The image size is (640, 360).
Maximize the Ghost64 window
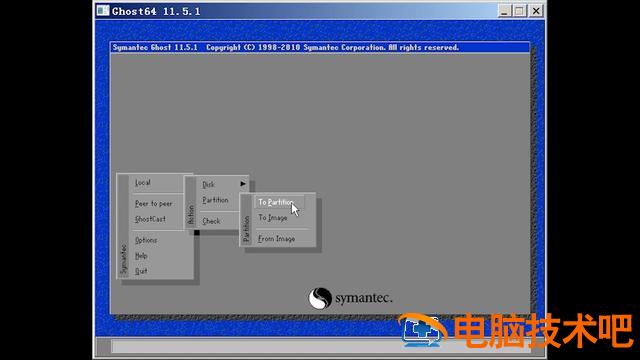520,11
